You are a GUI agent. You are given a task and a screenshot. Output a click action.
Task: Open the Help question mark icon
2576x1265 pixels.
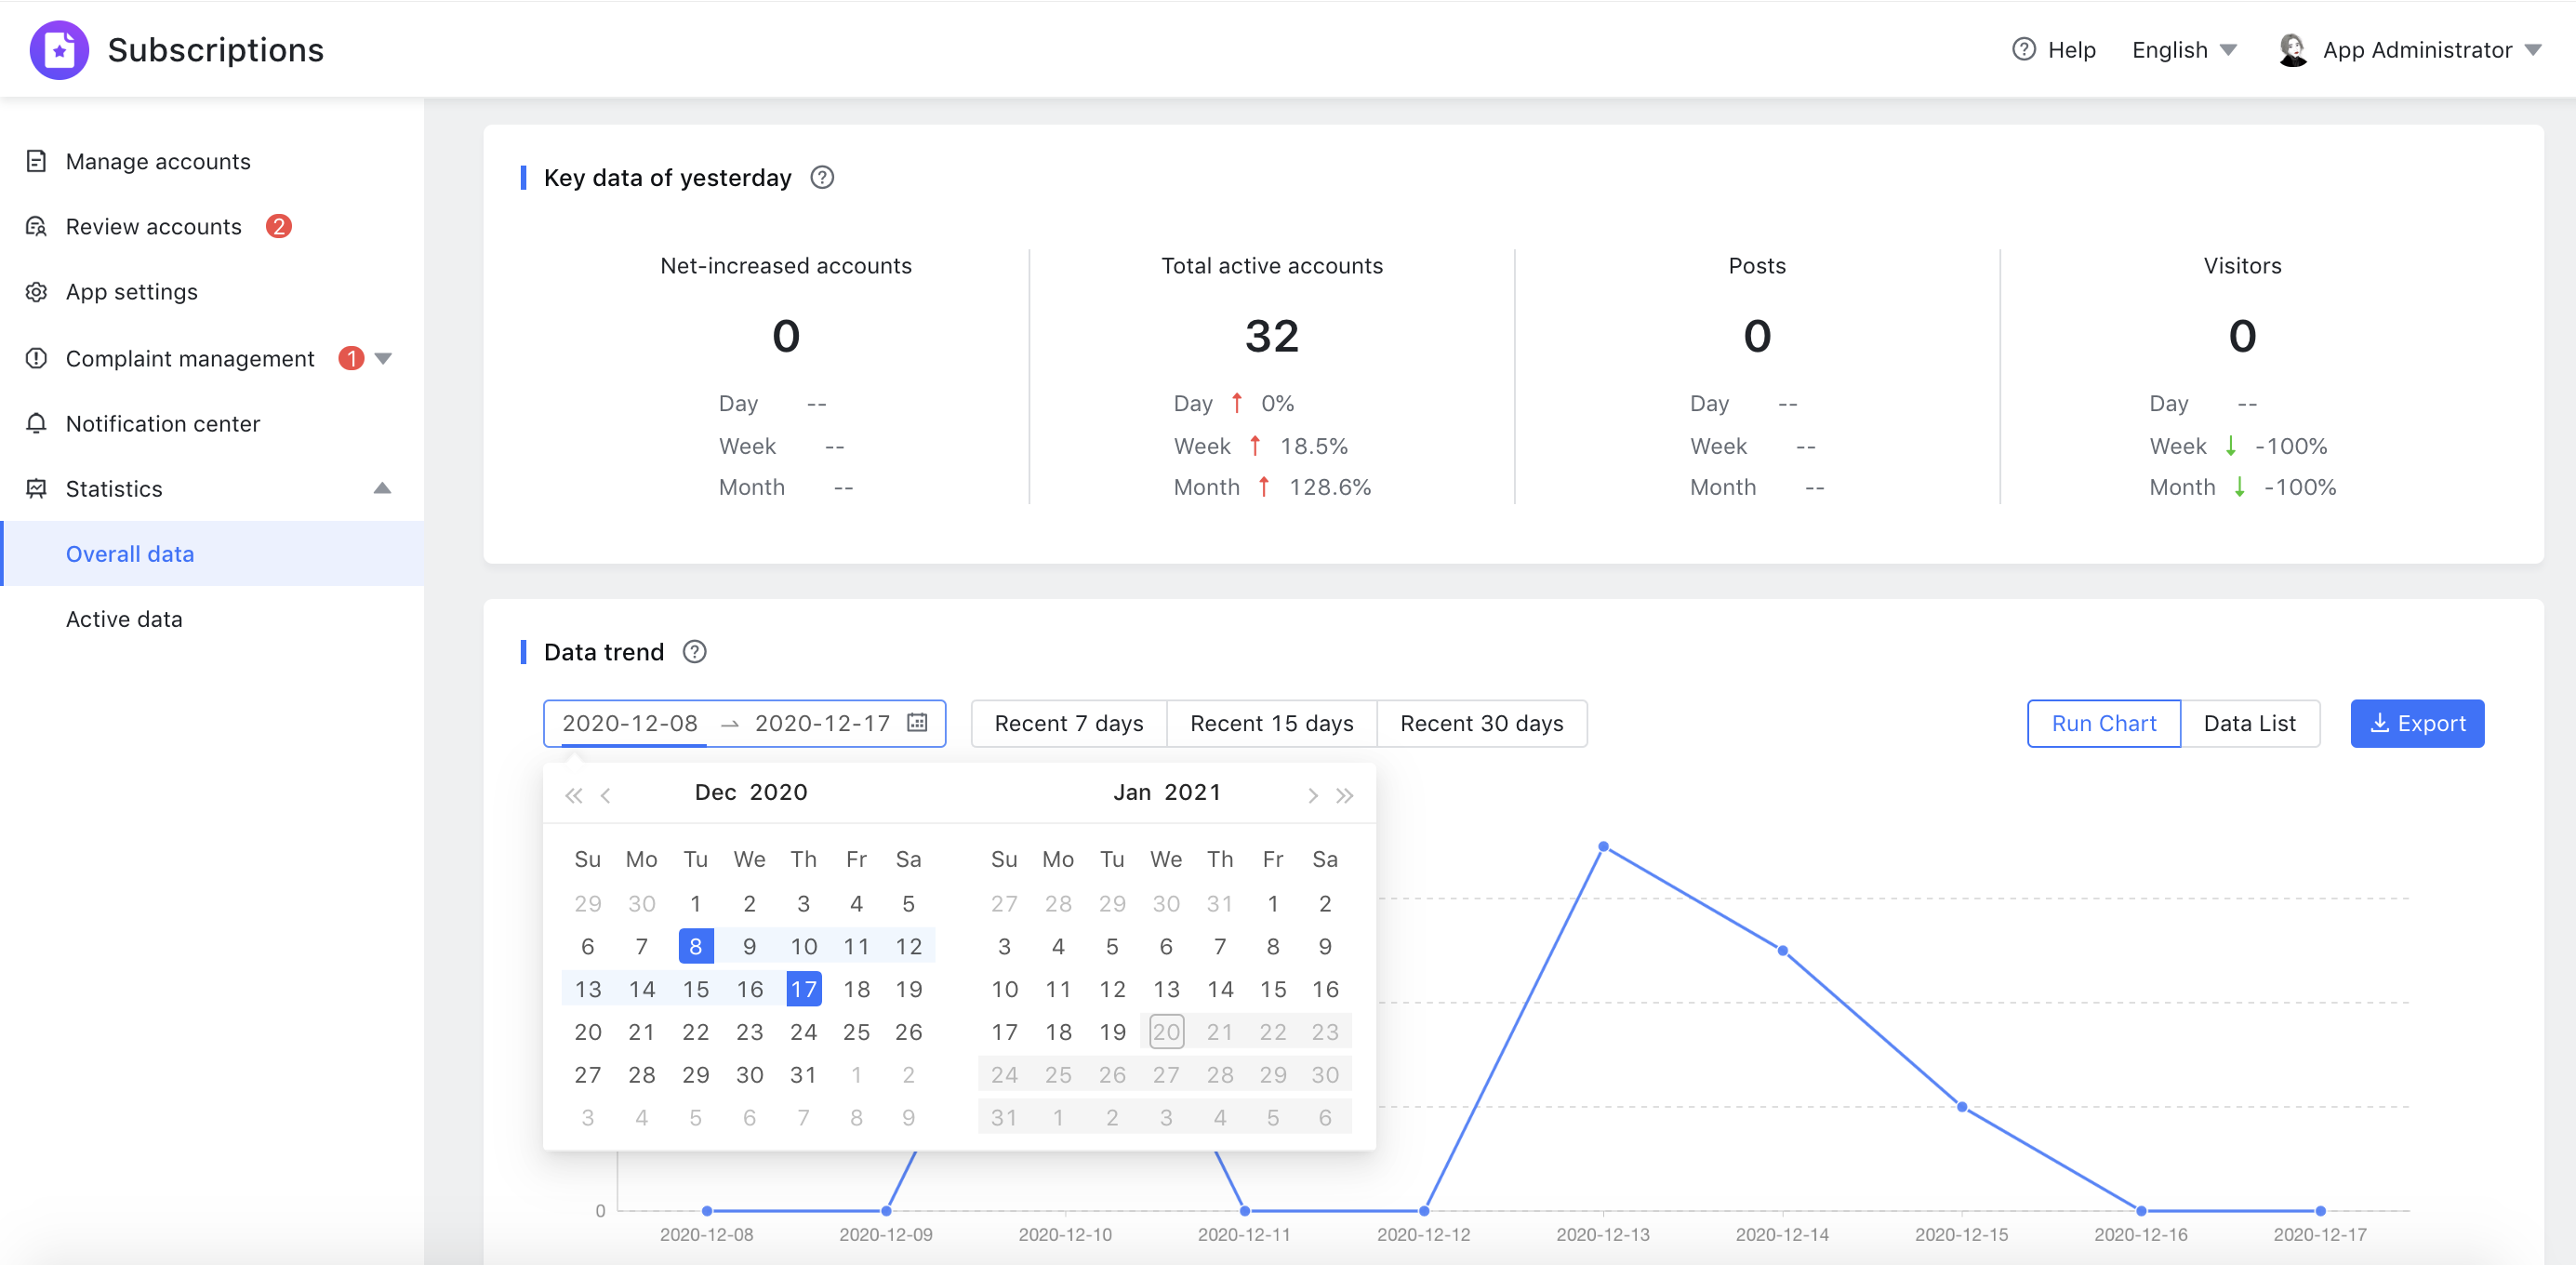click(x=2023, y=49)
